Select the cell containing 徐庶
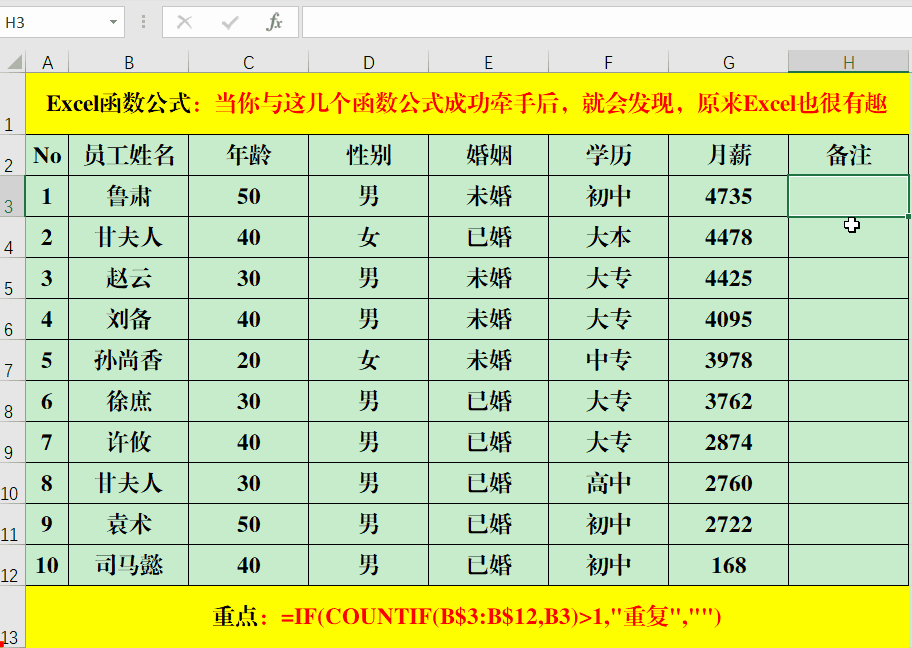 [129, 401]
